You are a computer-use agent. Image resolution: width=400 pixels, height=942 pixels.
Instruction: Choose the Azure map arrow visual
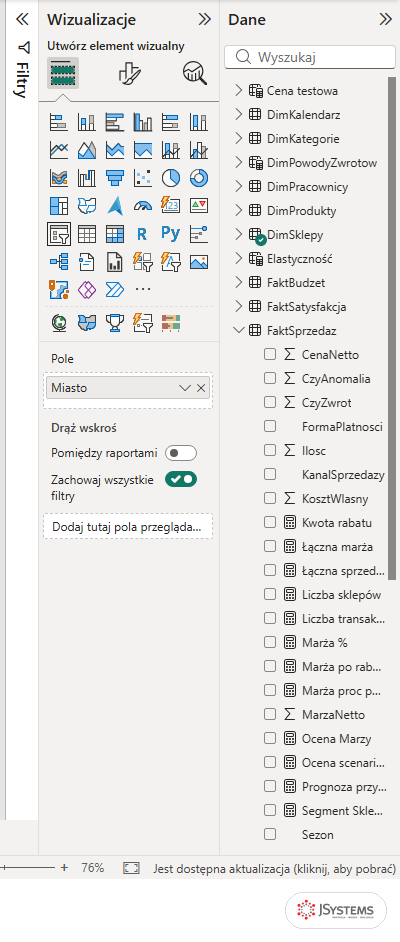point(115,205)
